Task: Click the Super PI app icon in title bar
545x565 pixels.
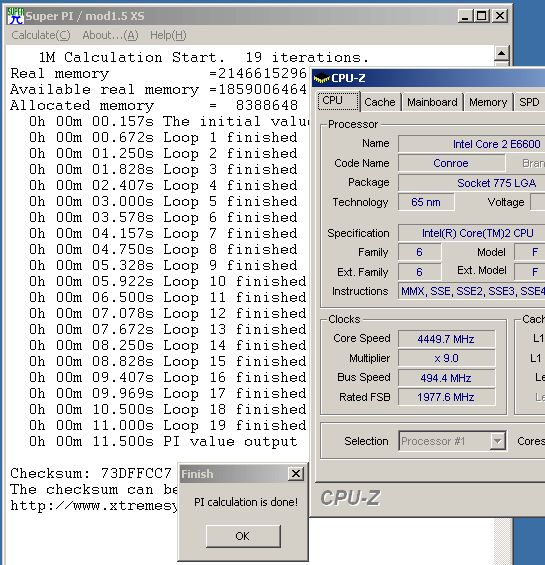Action: pos(15,16)
